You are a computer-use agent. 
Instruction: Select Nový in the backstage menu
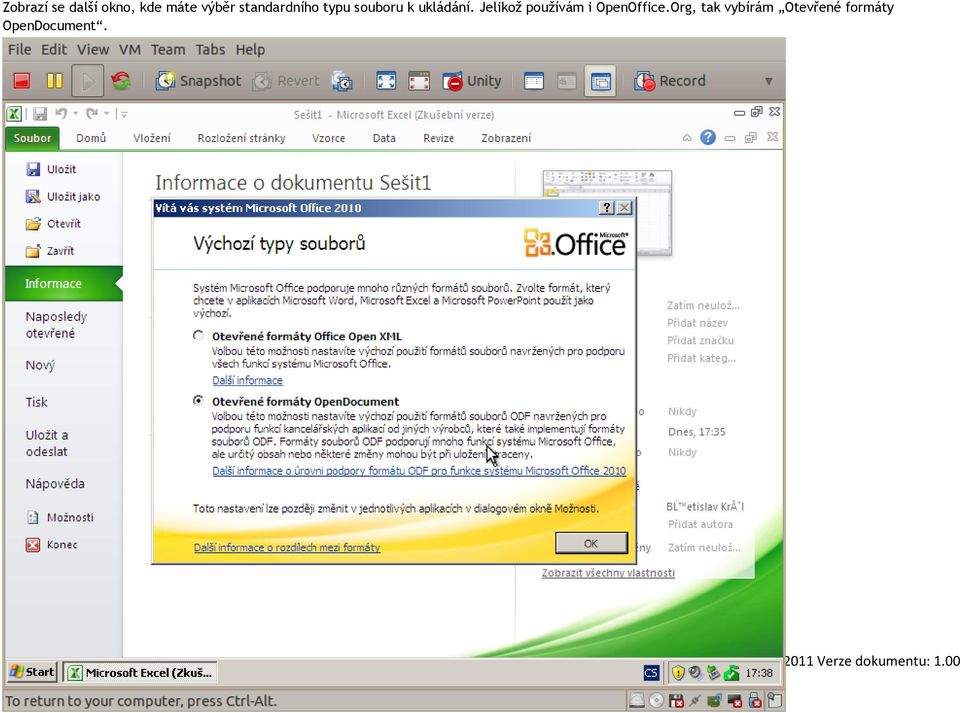tap(40, 365)
